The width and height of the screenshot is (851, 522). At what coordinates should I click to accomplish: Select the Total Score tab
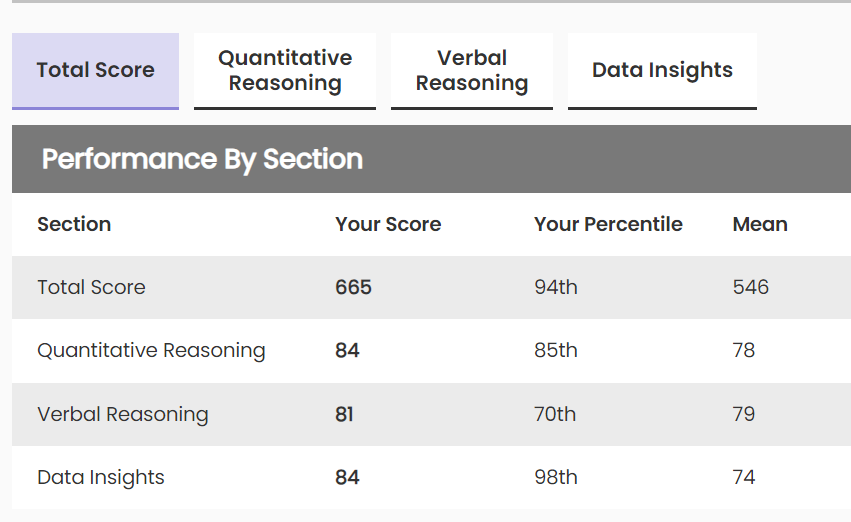(x=95, y=70)
